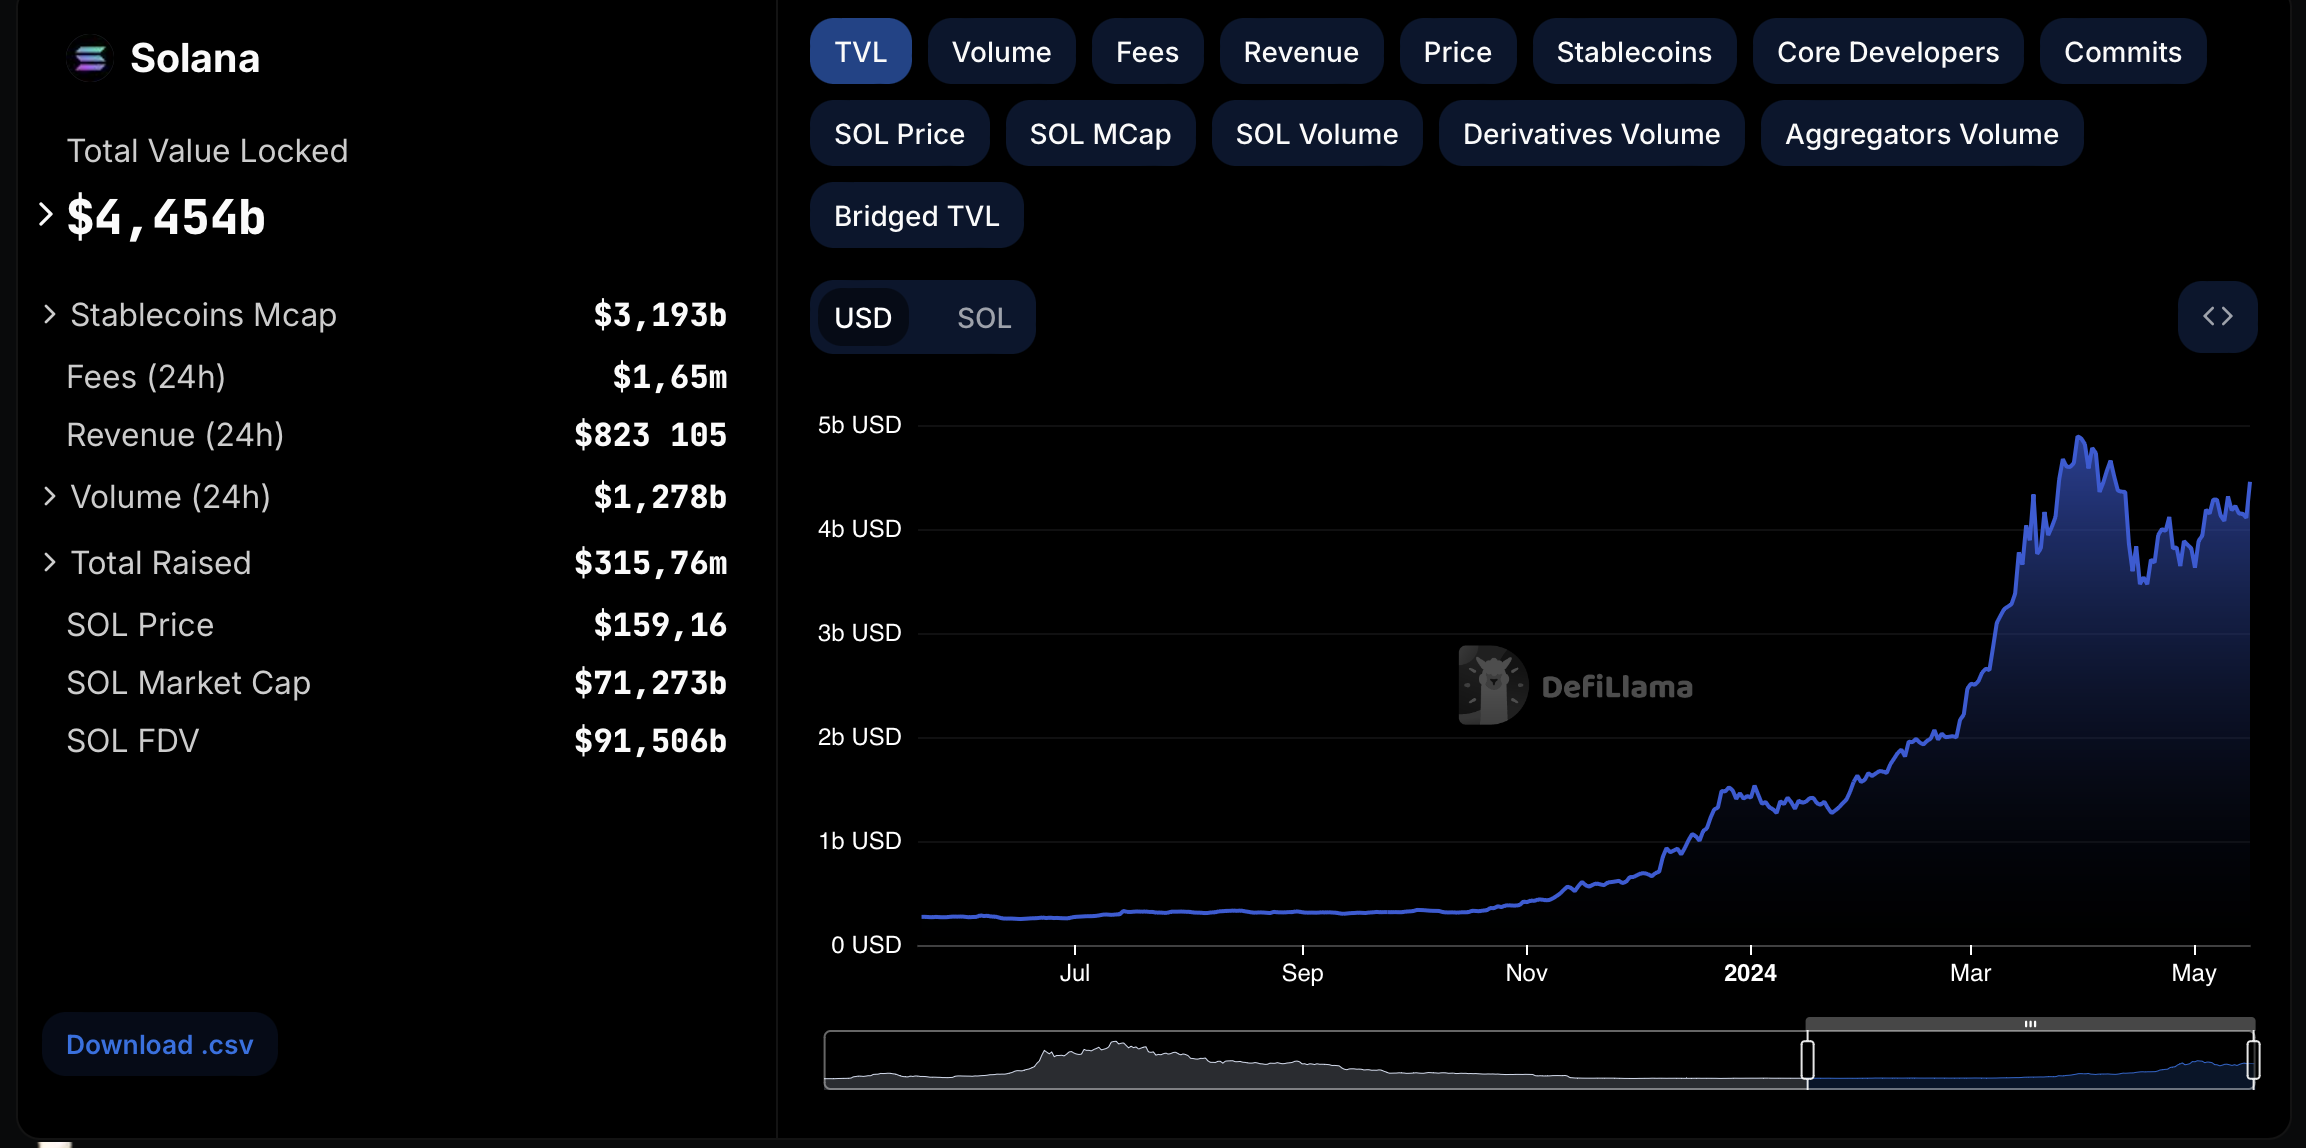Show Core Developers on chart
The height and width of the screenshot is (1148, 2306).
(x=1887, y=52)
